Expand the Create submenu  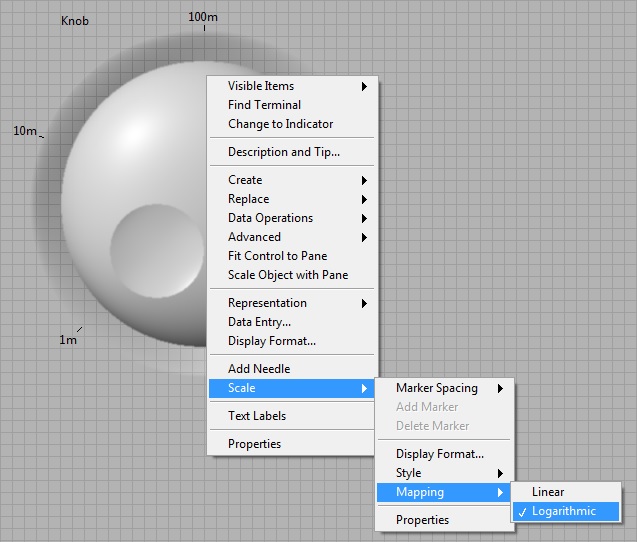pos(292,180)
